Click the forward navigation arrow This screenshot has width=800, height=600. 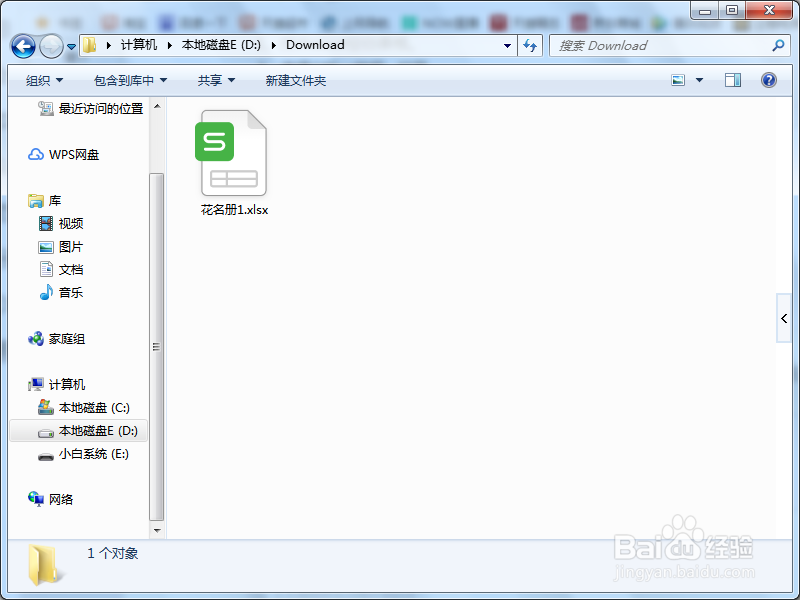coord(49,45)
